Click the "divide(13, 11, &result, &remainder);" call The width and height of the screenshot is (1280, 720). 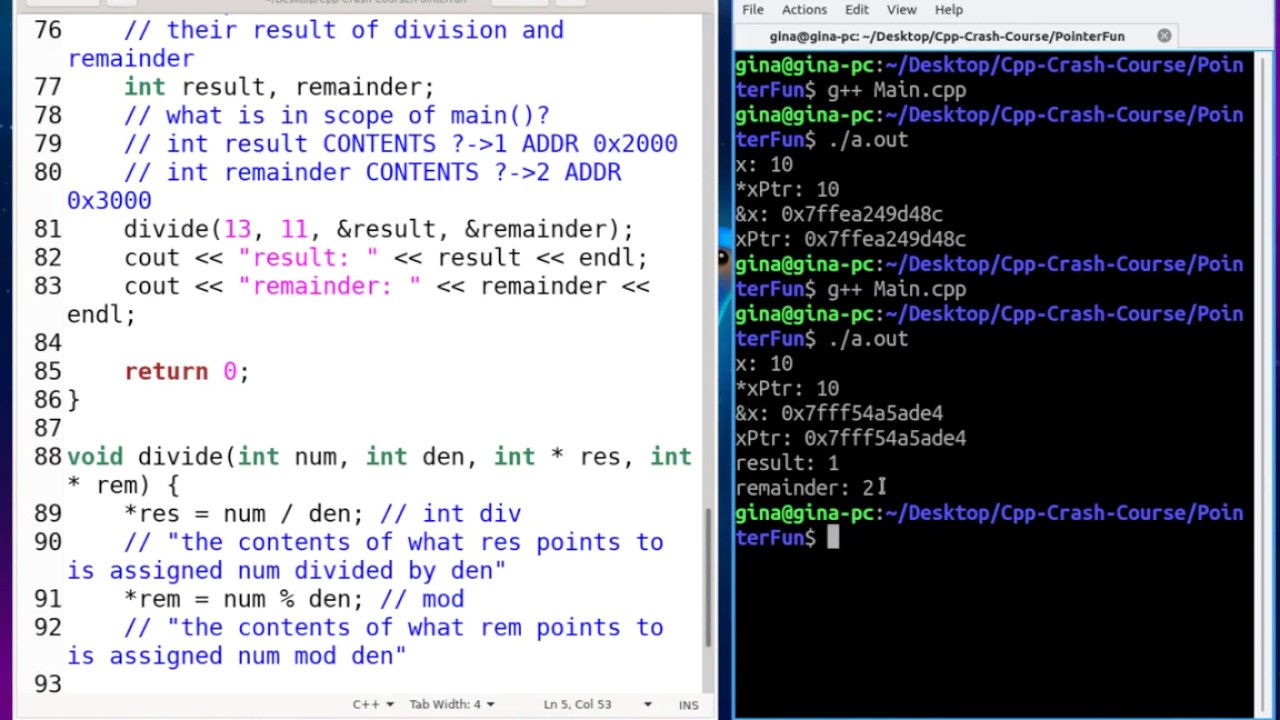click(x=379, y=229)
